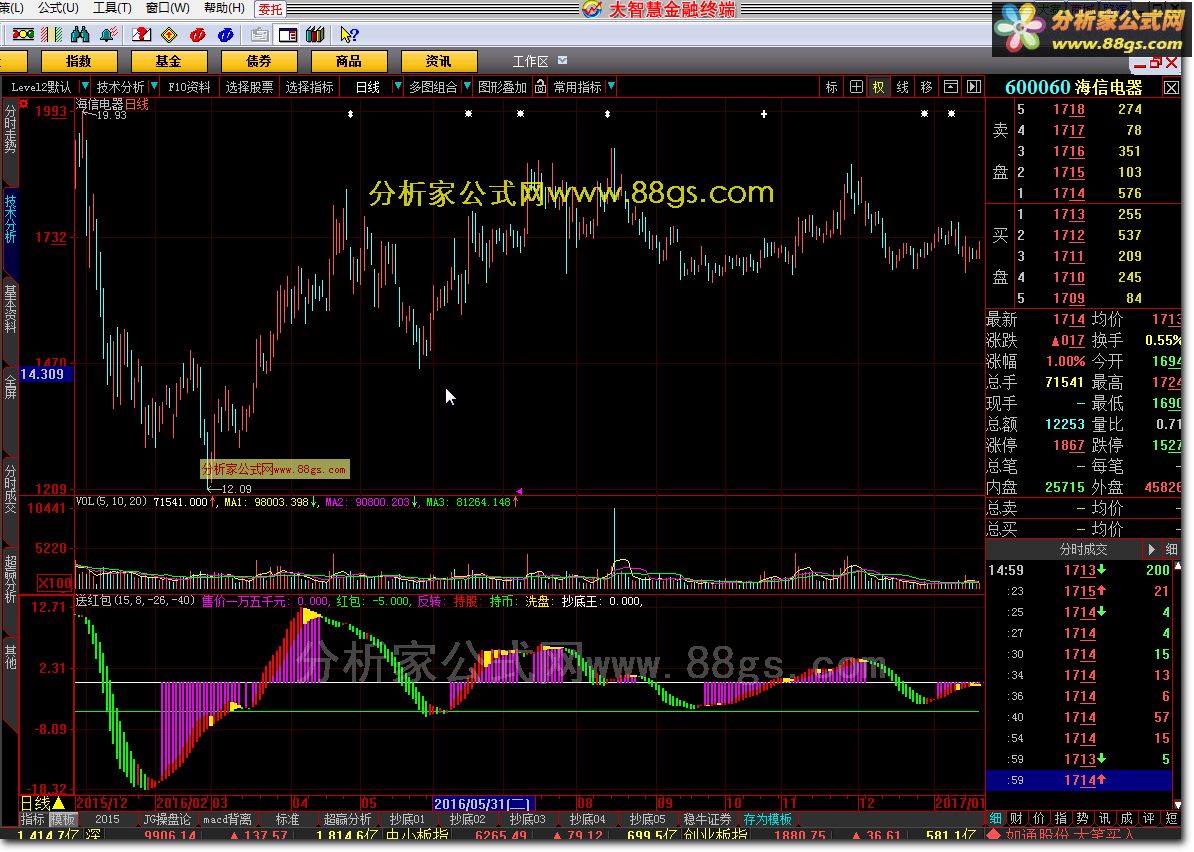Click the 选择指标 button
The image size is (1194, 852).
pos(309,87)
